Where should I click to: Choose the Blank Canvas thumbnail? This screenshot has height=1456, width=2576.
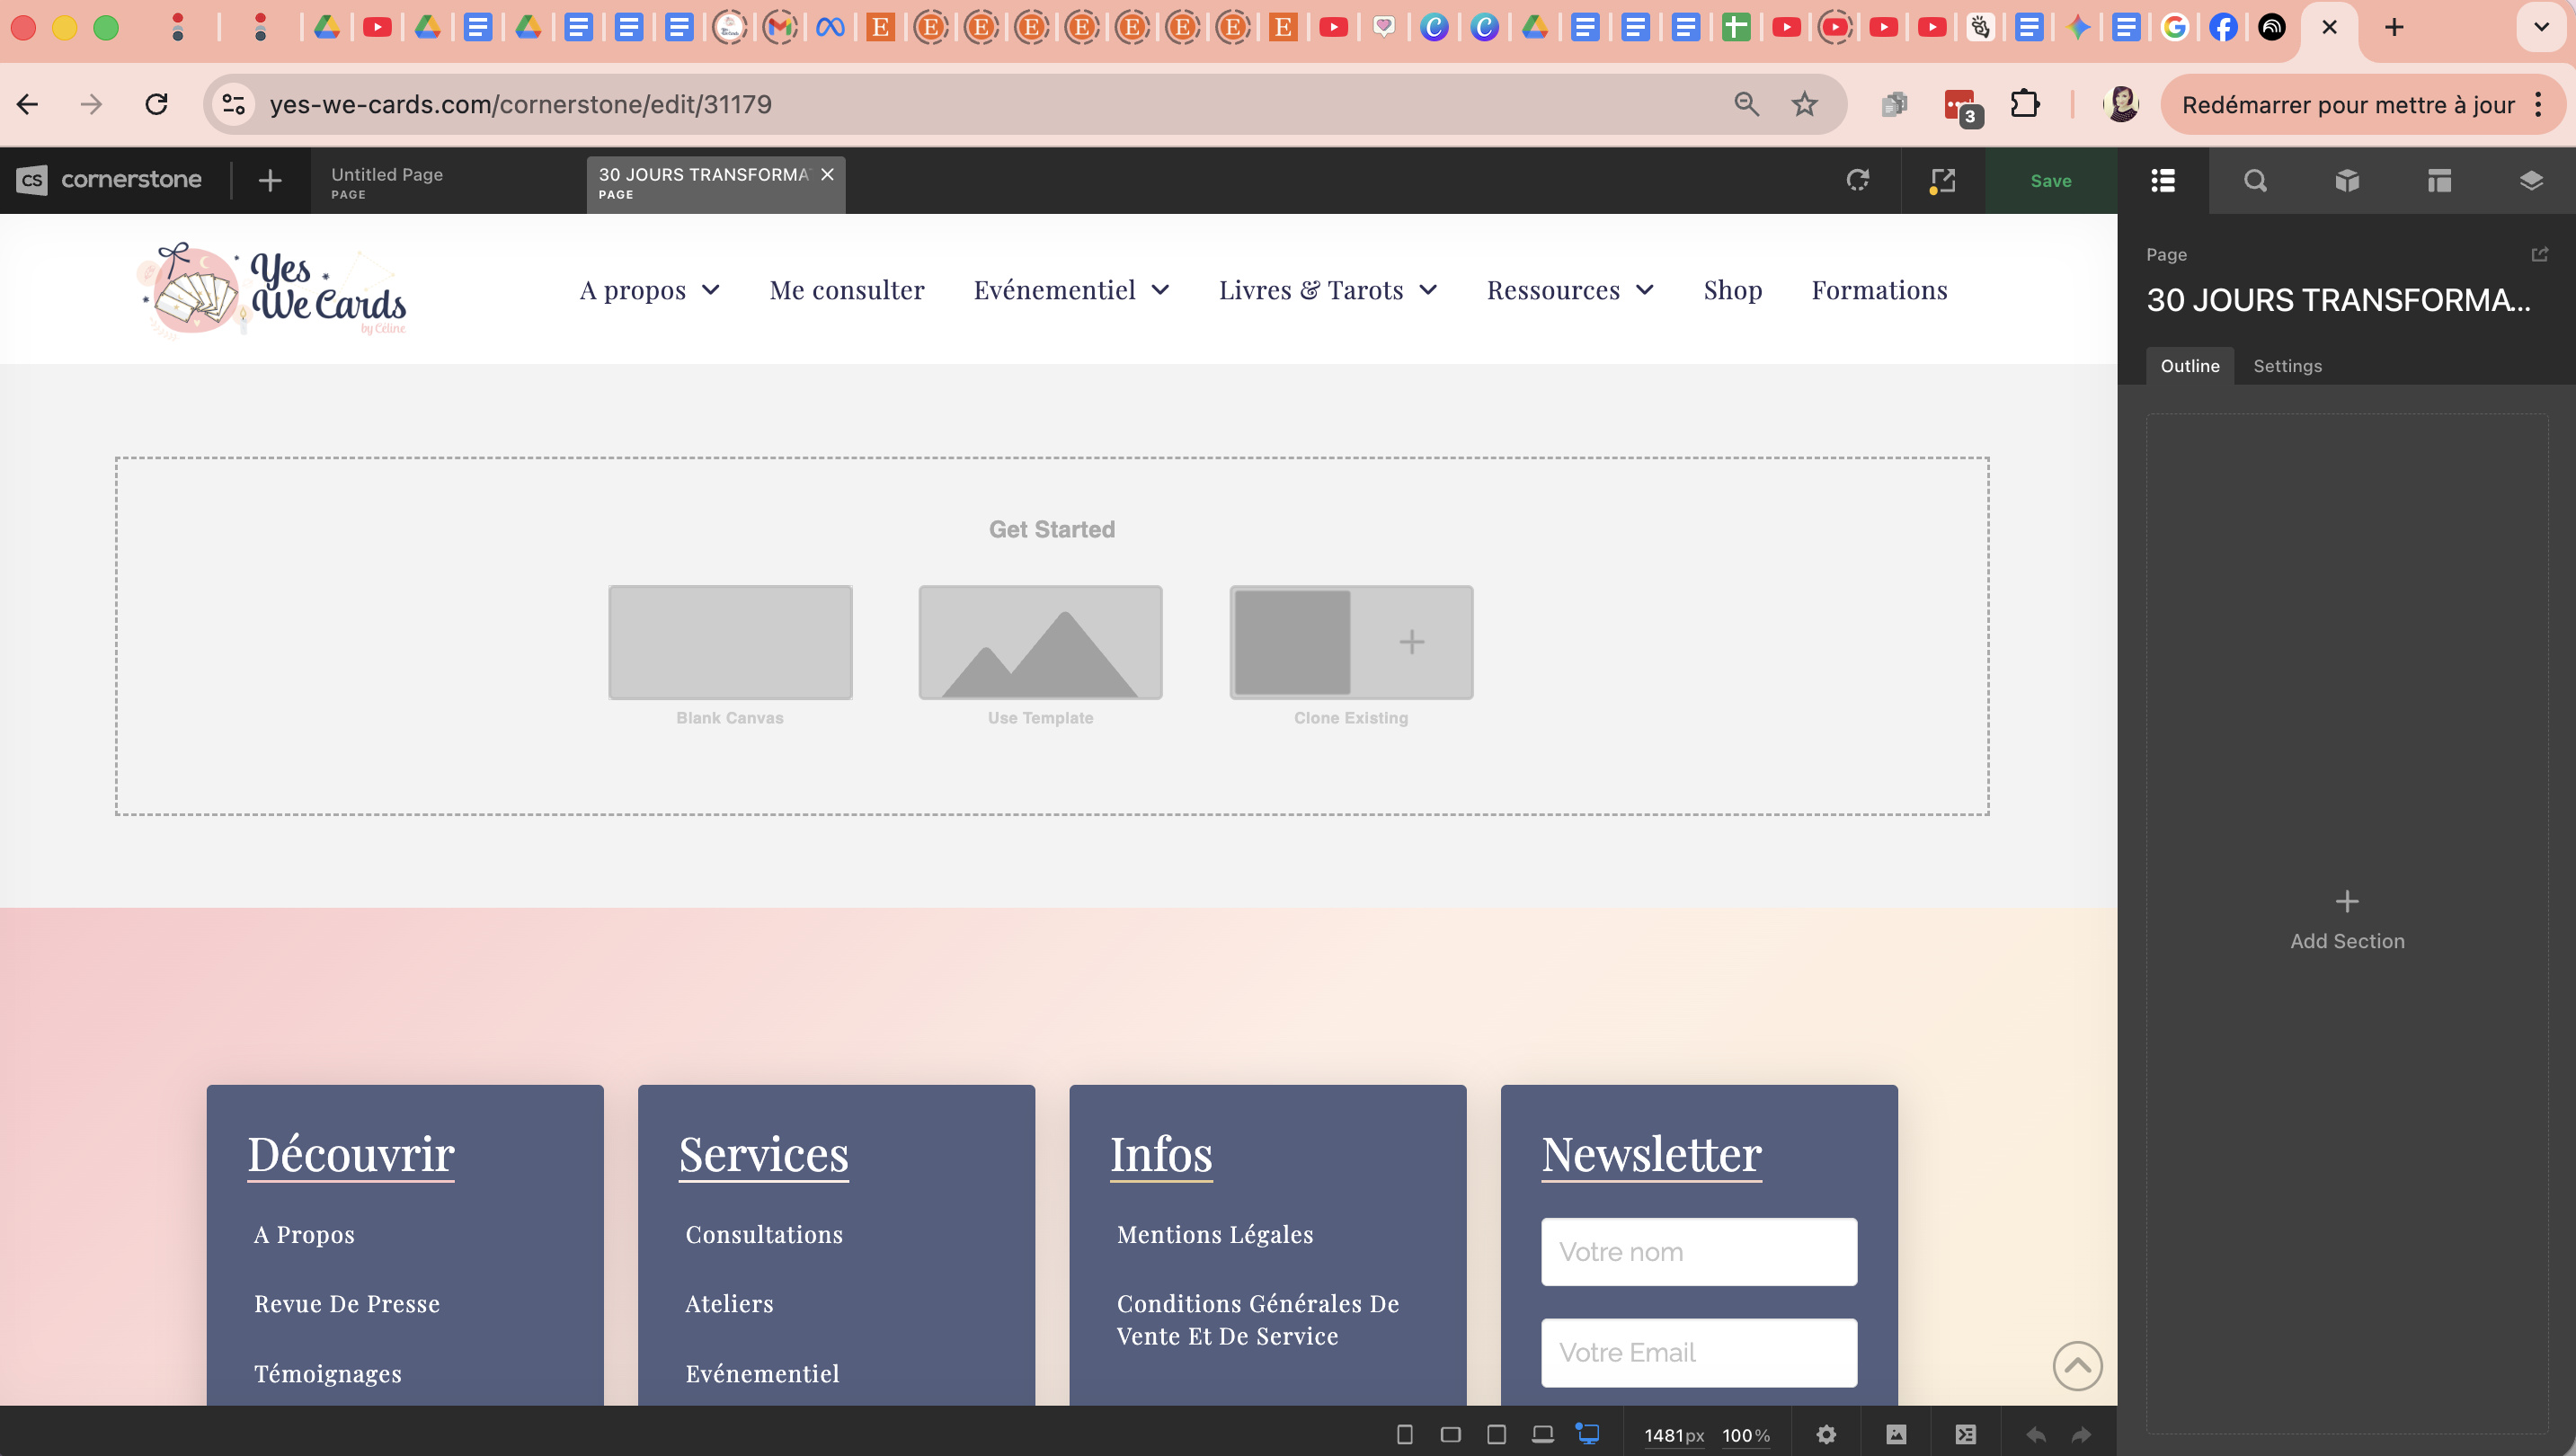point(730,642)
